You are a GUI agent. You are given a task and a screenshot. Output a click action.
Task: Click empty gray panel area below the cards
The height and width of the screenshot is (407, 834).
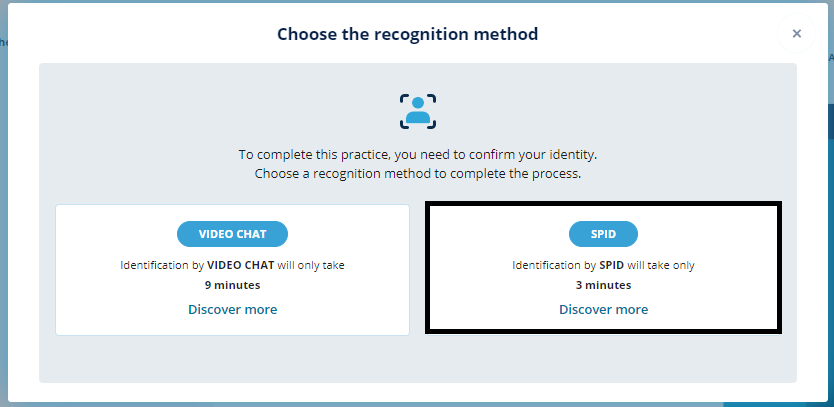pos(417,359)
